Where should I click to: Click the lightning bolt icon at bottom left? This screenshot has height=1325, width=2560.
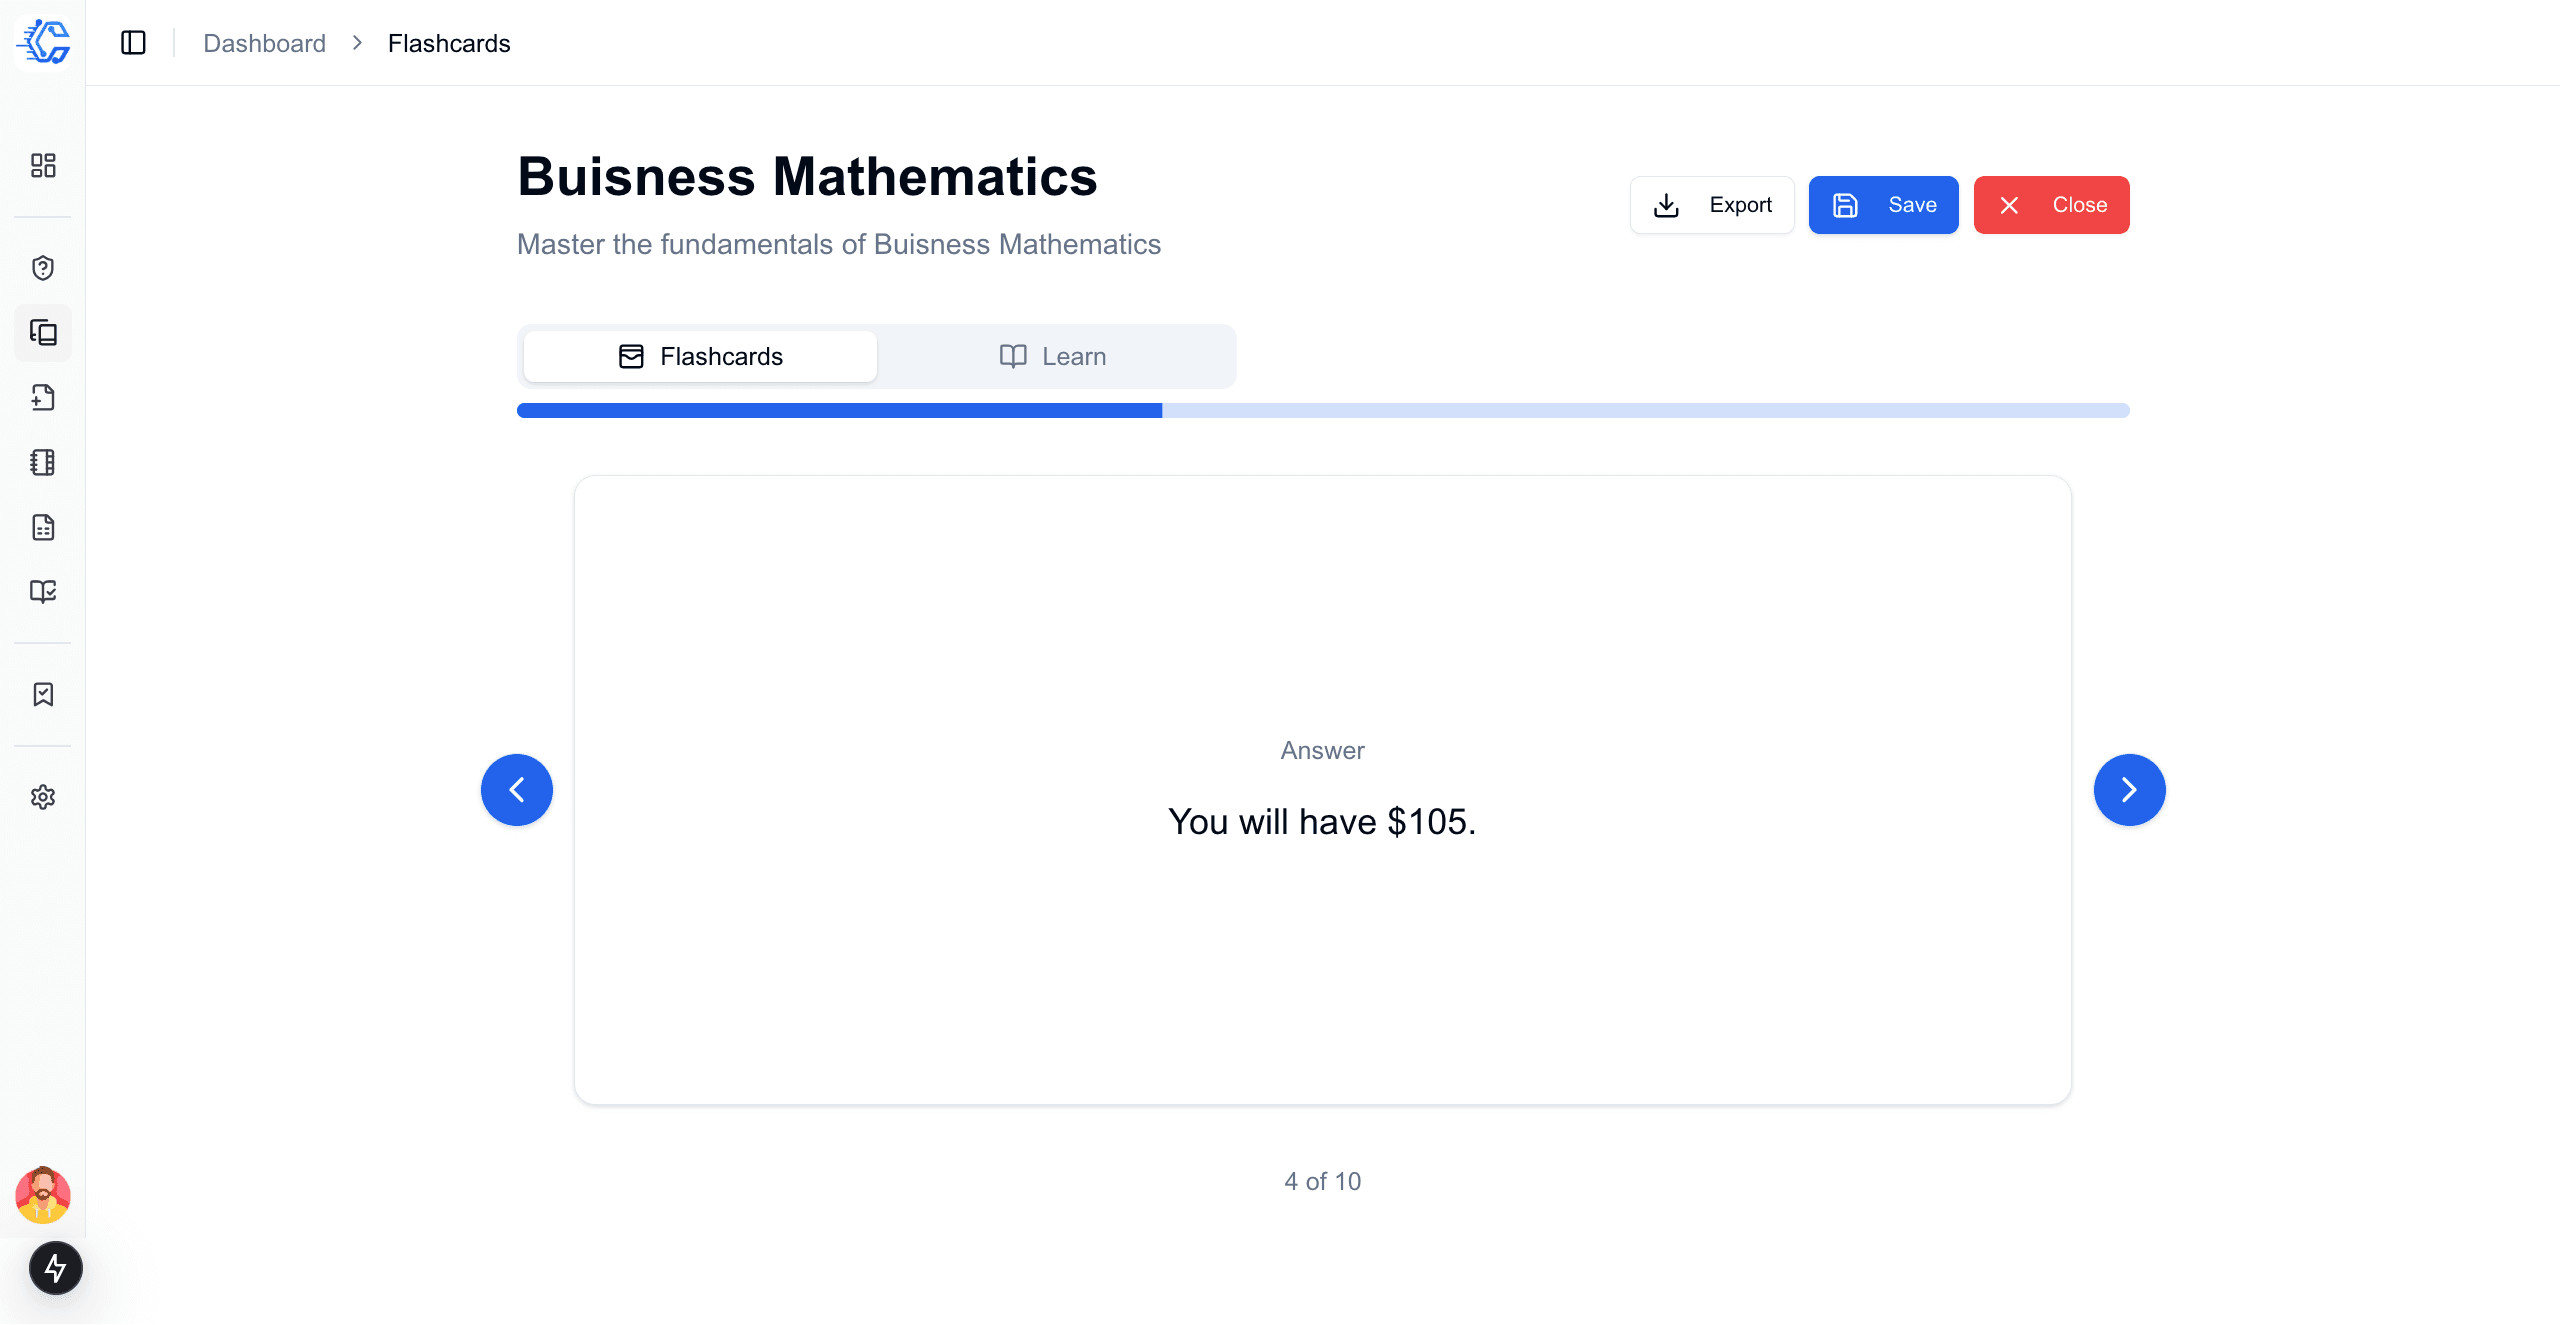click(55, 1267)
